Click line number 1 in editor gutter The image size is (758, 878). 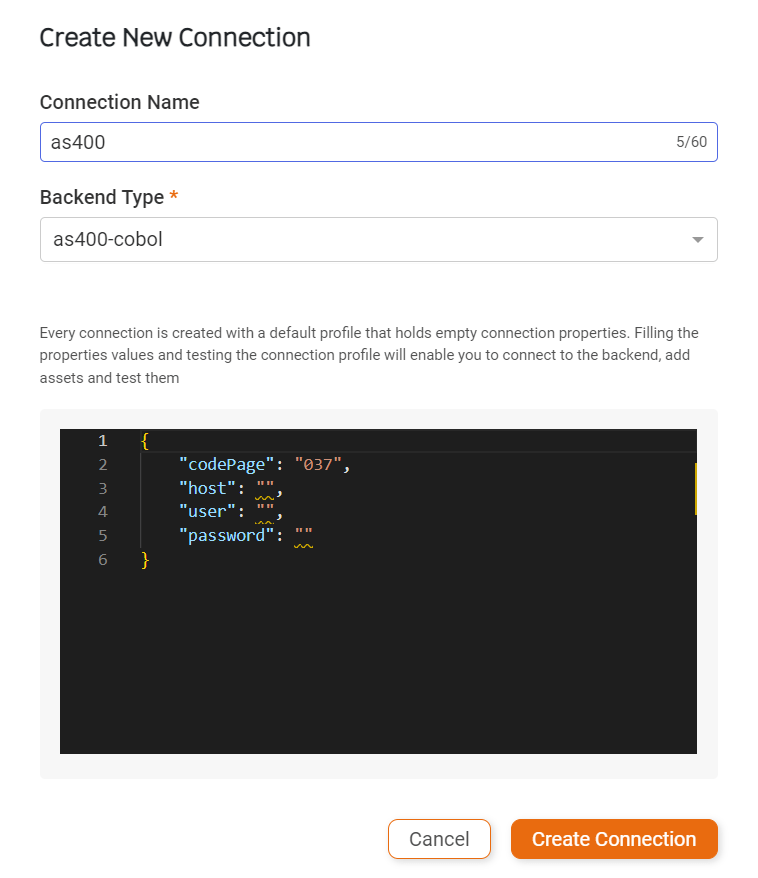click(x=102, y=441)
